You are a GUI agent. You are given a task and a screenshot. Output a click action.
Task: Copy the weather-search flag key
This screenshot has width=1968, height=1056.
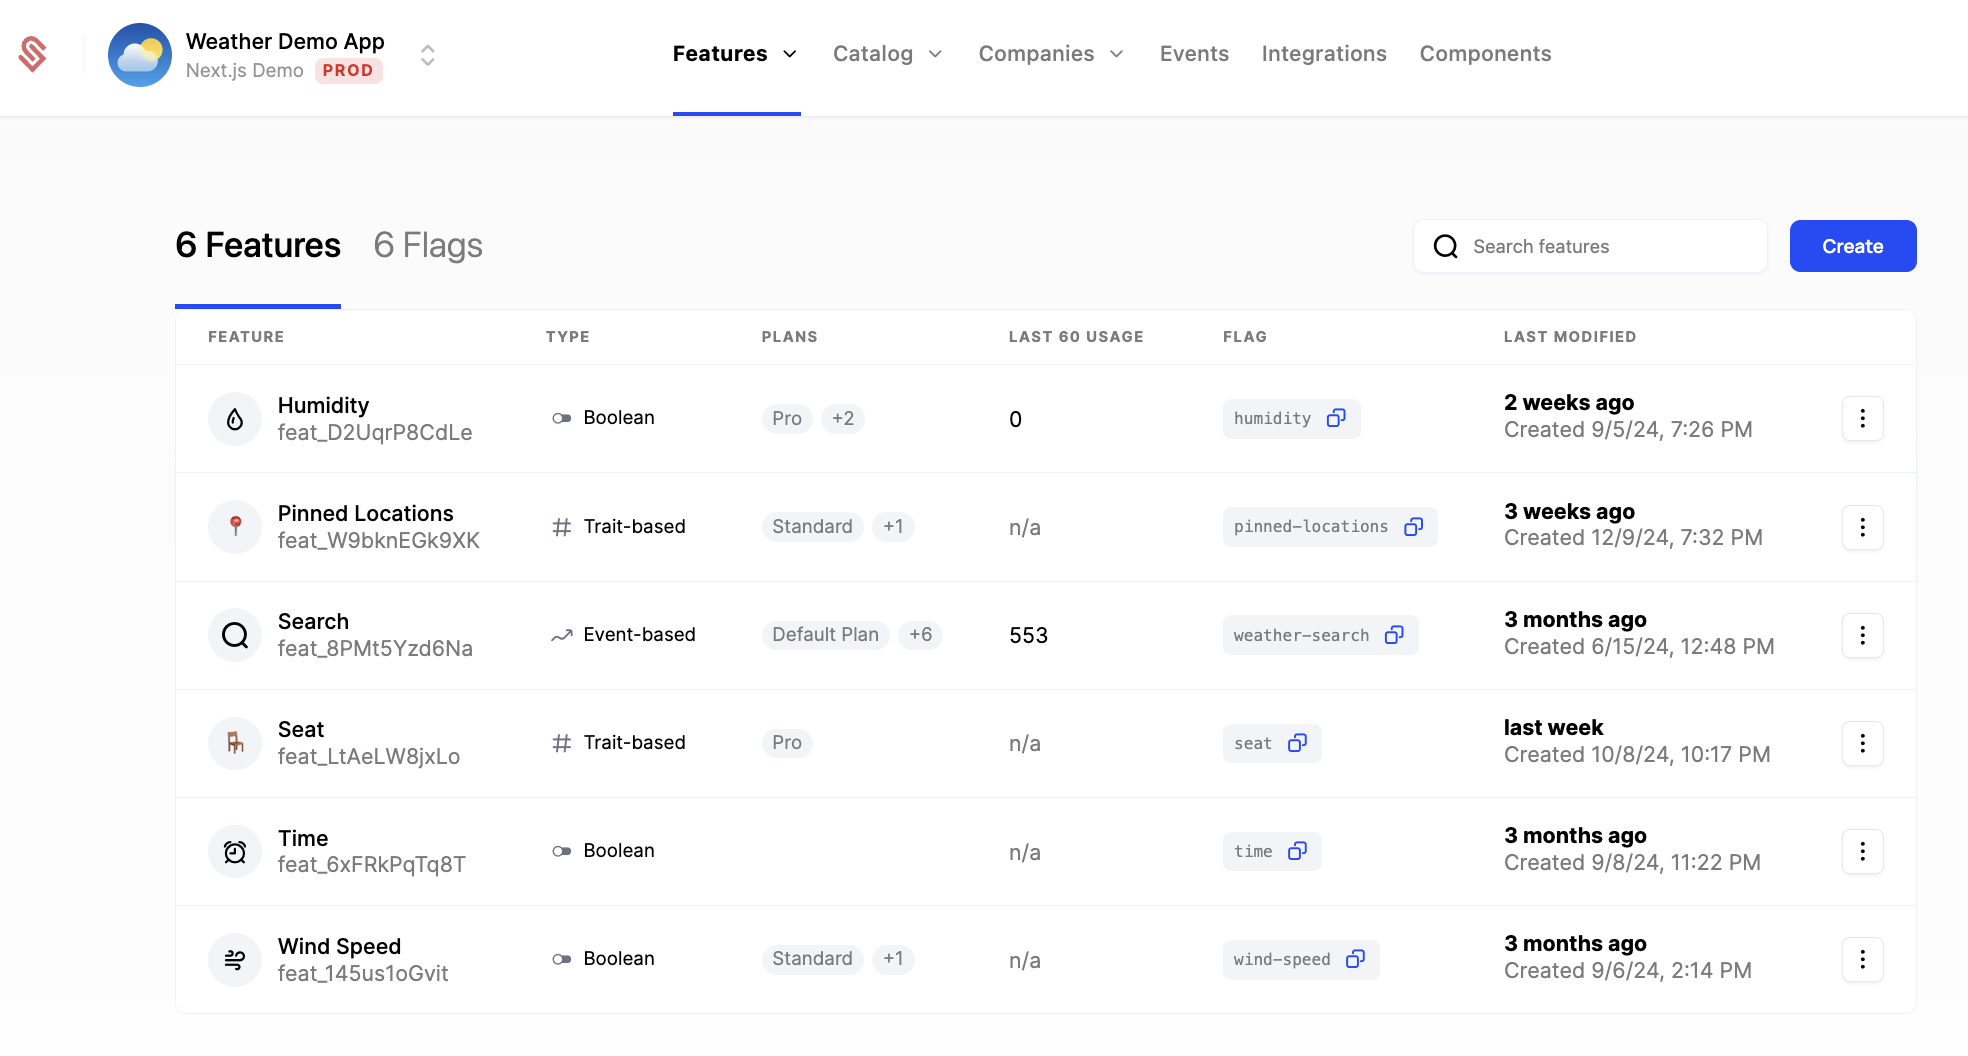click(1396, 635)
